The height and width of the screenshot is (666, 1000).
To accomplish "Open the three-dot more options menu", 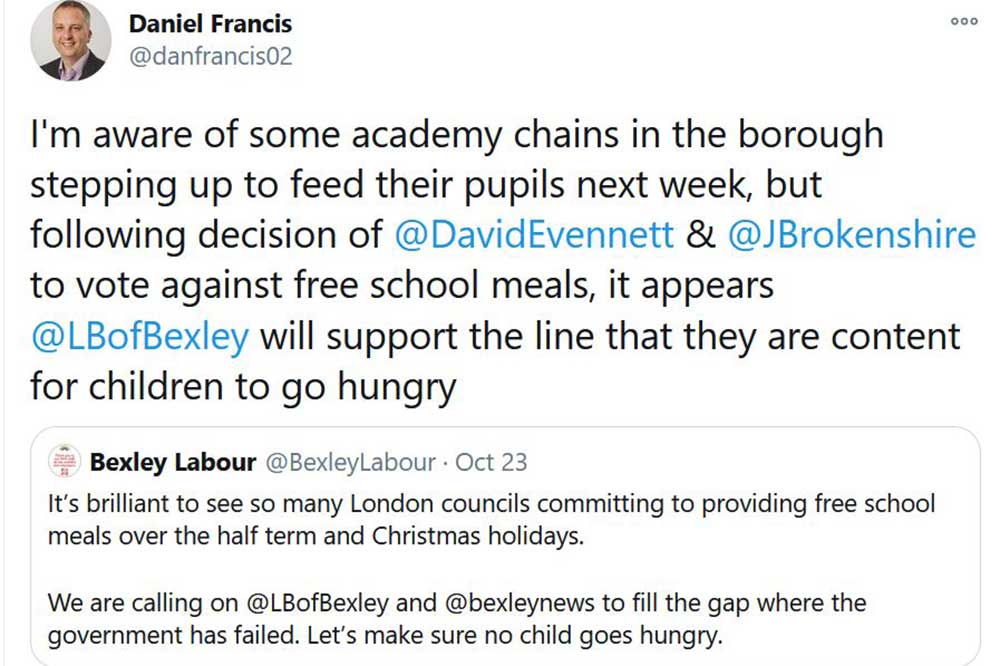I will pyautogui.click(x=964, y=21).
